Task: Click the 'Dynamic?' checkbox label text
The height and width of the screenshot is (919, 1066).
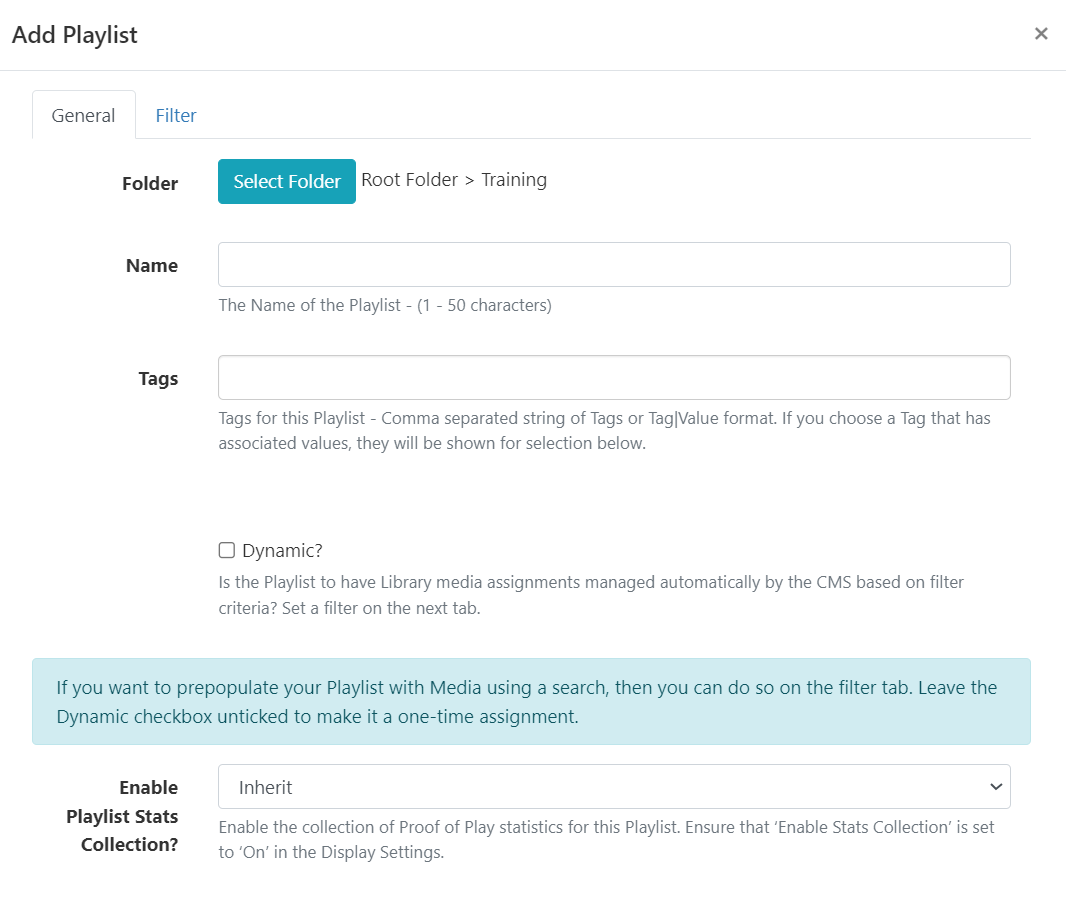Action: (282, 551)
